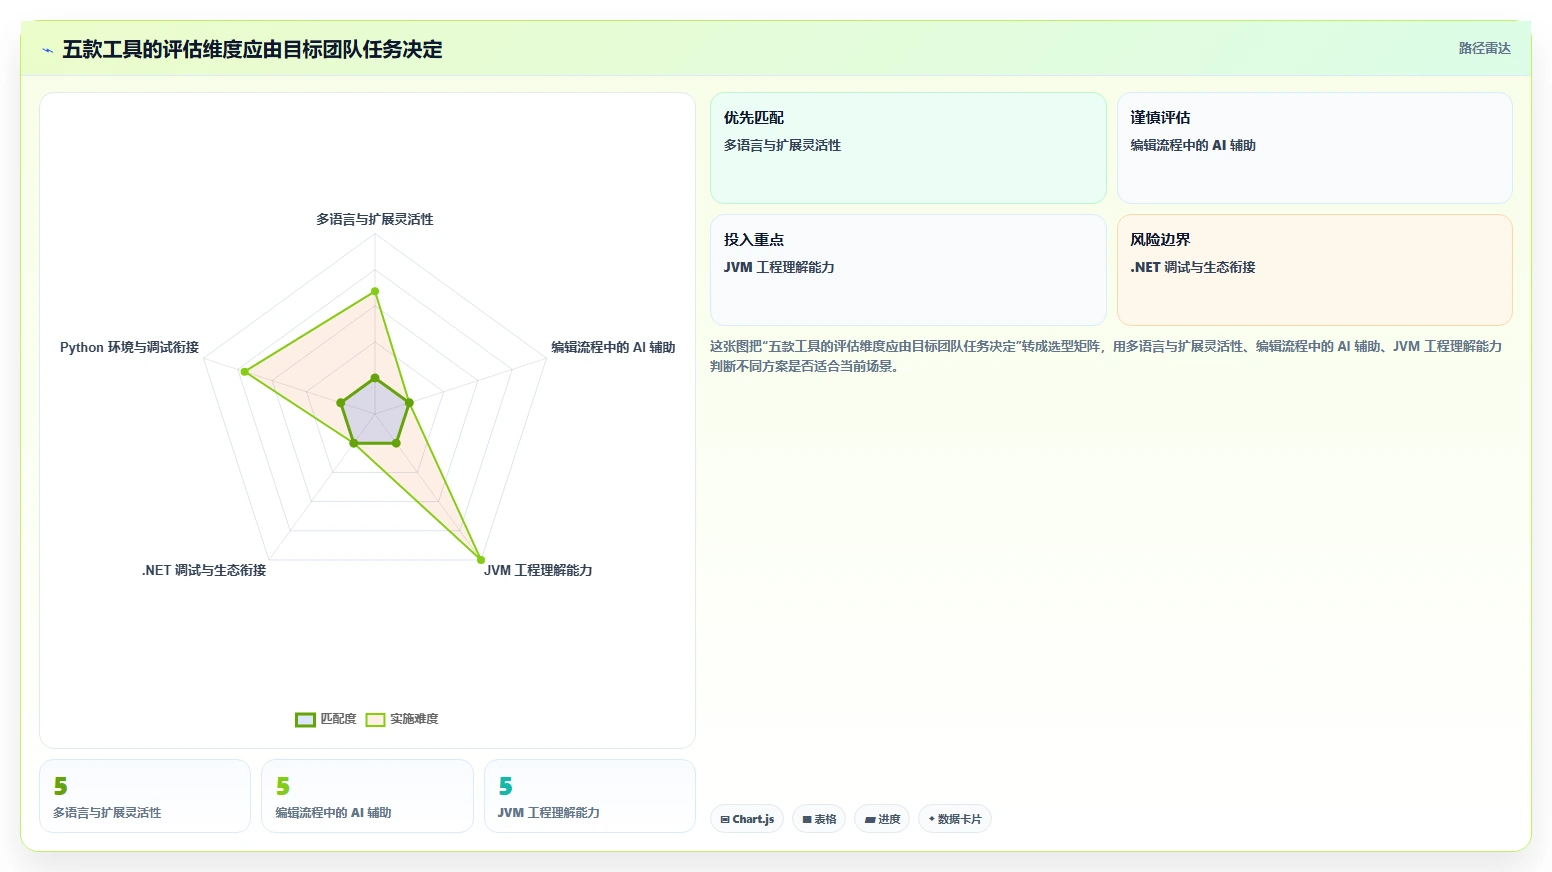The width and height of the screenshot is (1552, 872).
Task: Click the stat card for 多语言与扩展灵活性
Action: tap(145, 796)
